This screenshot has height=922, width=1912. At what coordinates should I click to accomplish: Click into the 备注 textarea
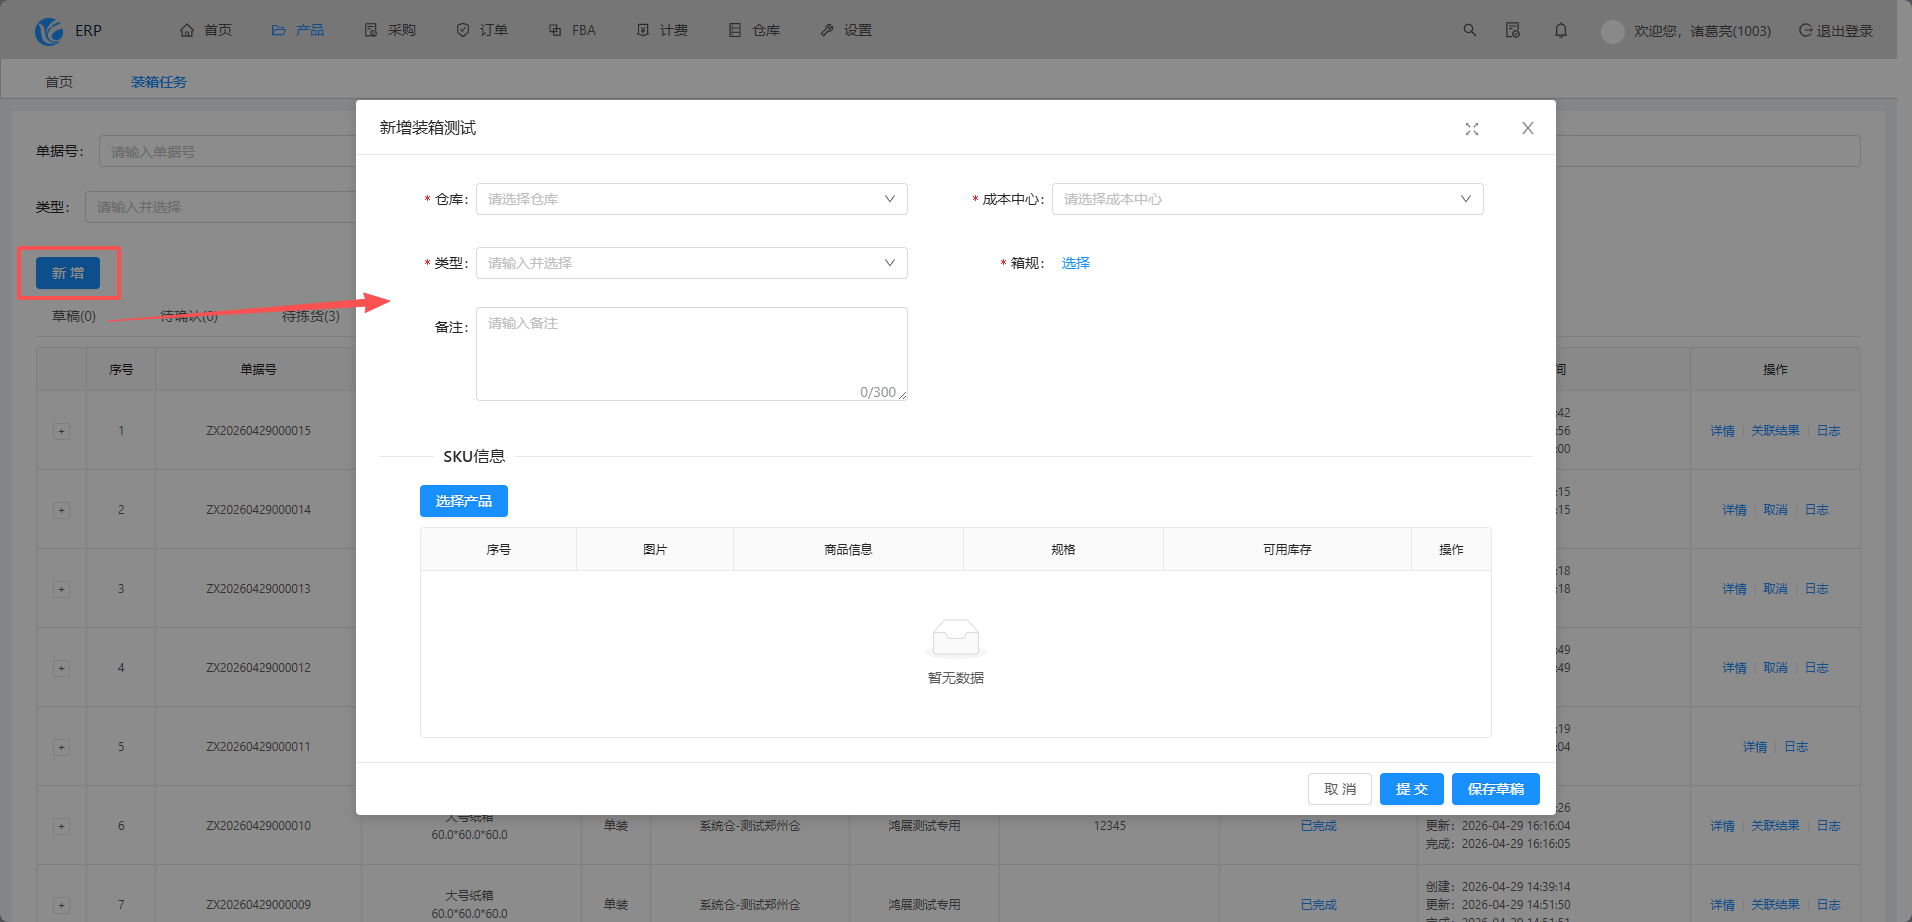pos(692,354)
